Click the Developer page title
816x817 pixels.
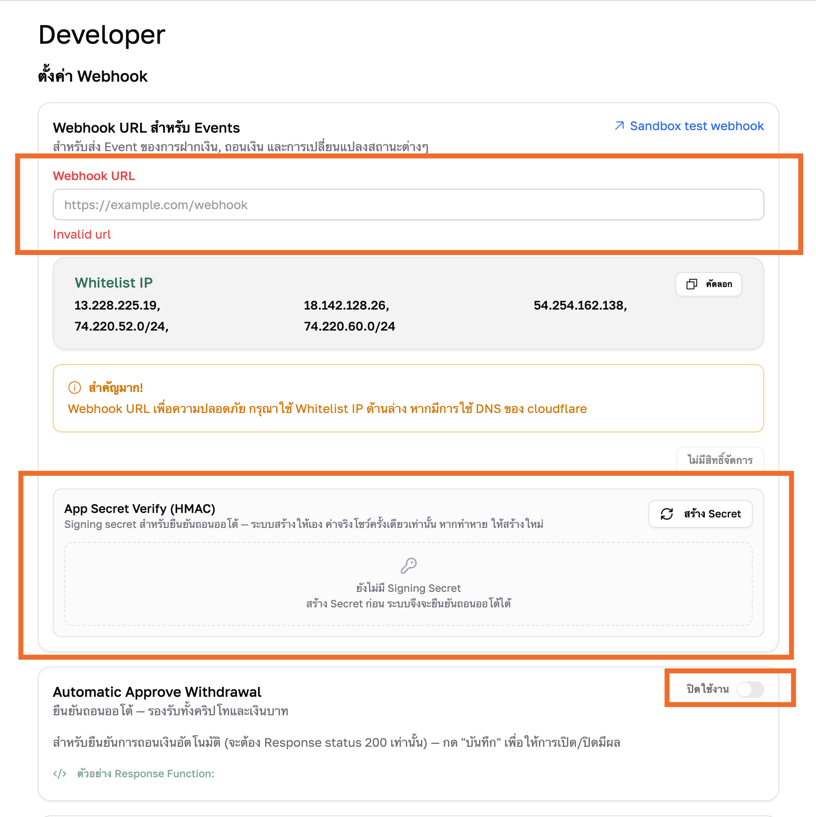pyautogui.click(x=102, y=35)
